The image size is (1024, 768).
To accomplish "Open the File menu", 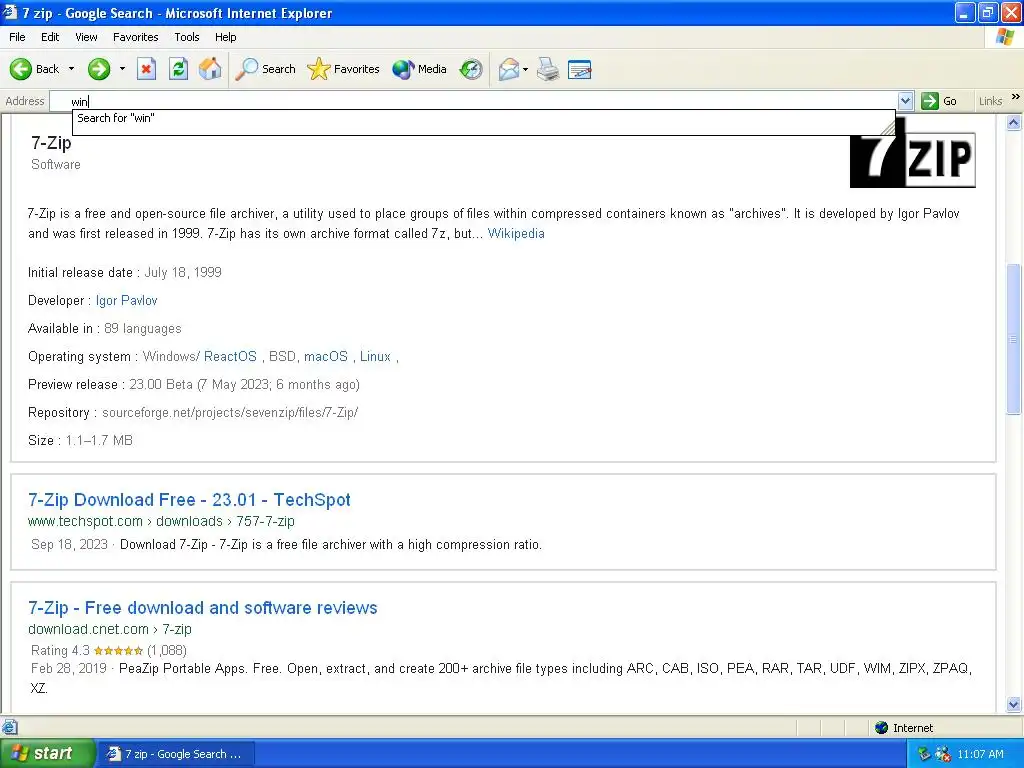I will 17,37.
